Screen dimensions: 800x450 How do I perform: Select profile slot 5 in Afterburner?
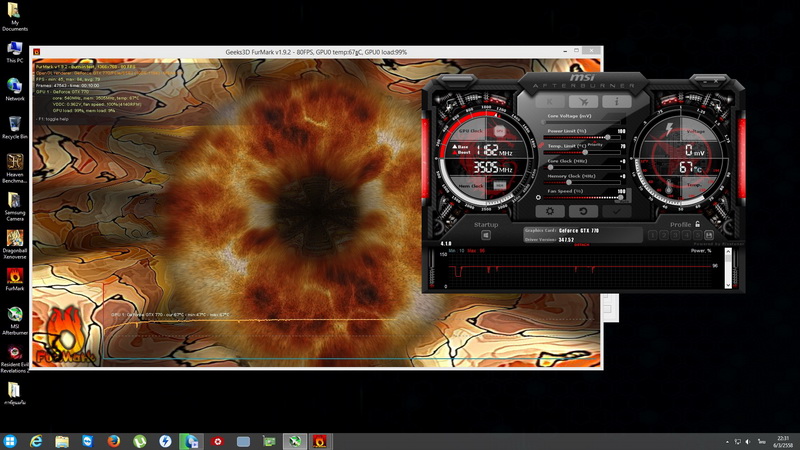(x=697, y=235)
